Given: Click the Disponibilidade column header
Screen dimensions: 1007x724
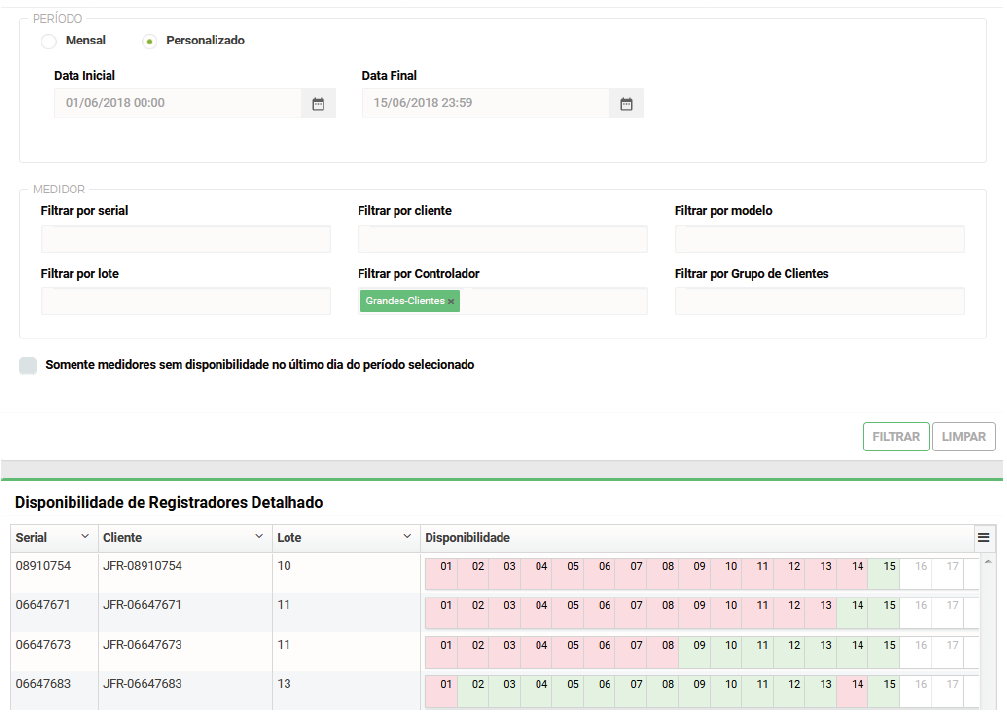Looking at the screenshot, I should [468, 538].
